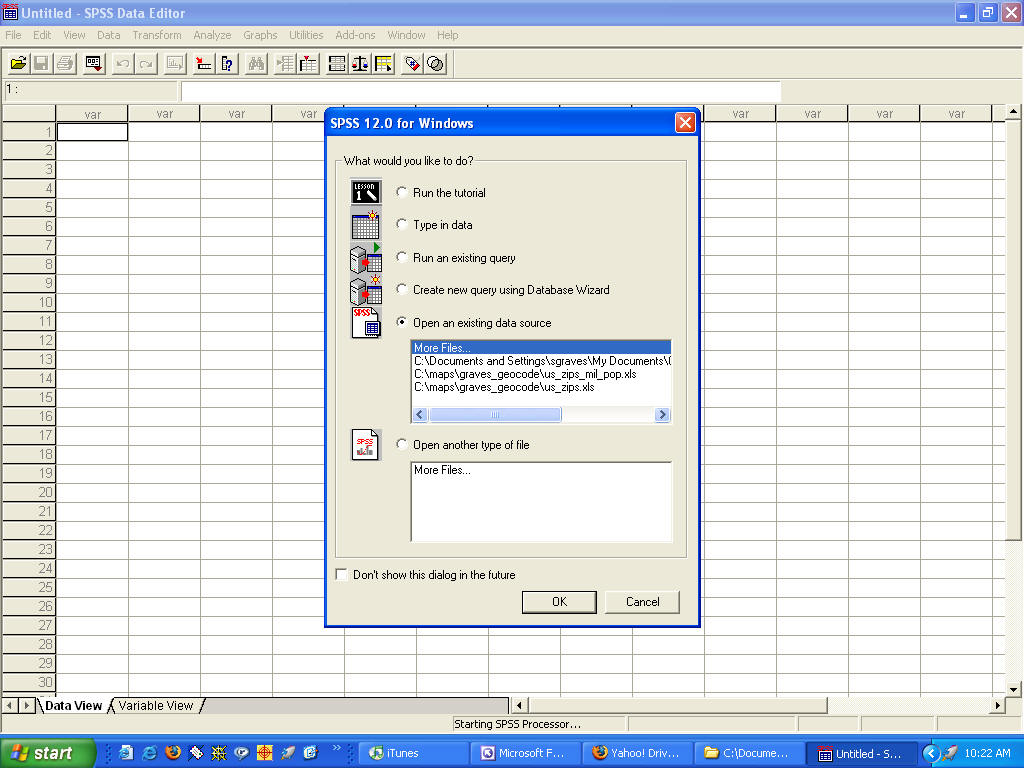Switch to iTunes taskbar button
The height and width of the screenshot is (768, 1024).
coord(411,753)
